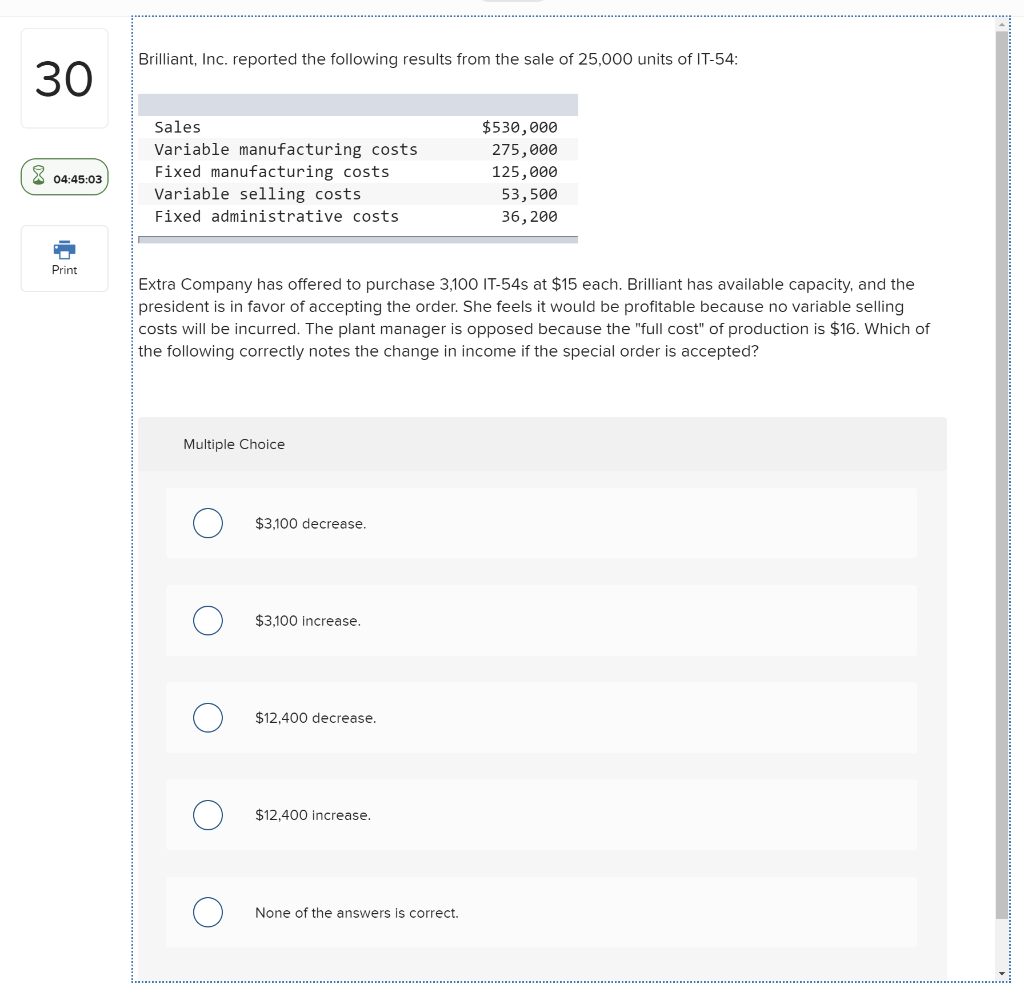Click the 275,000 table value
Screen dimensions: 1024x988
524,150
